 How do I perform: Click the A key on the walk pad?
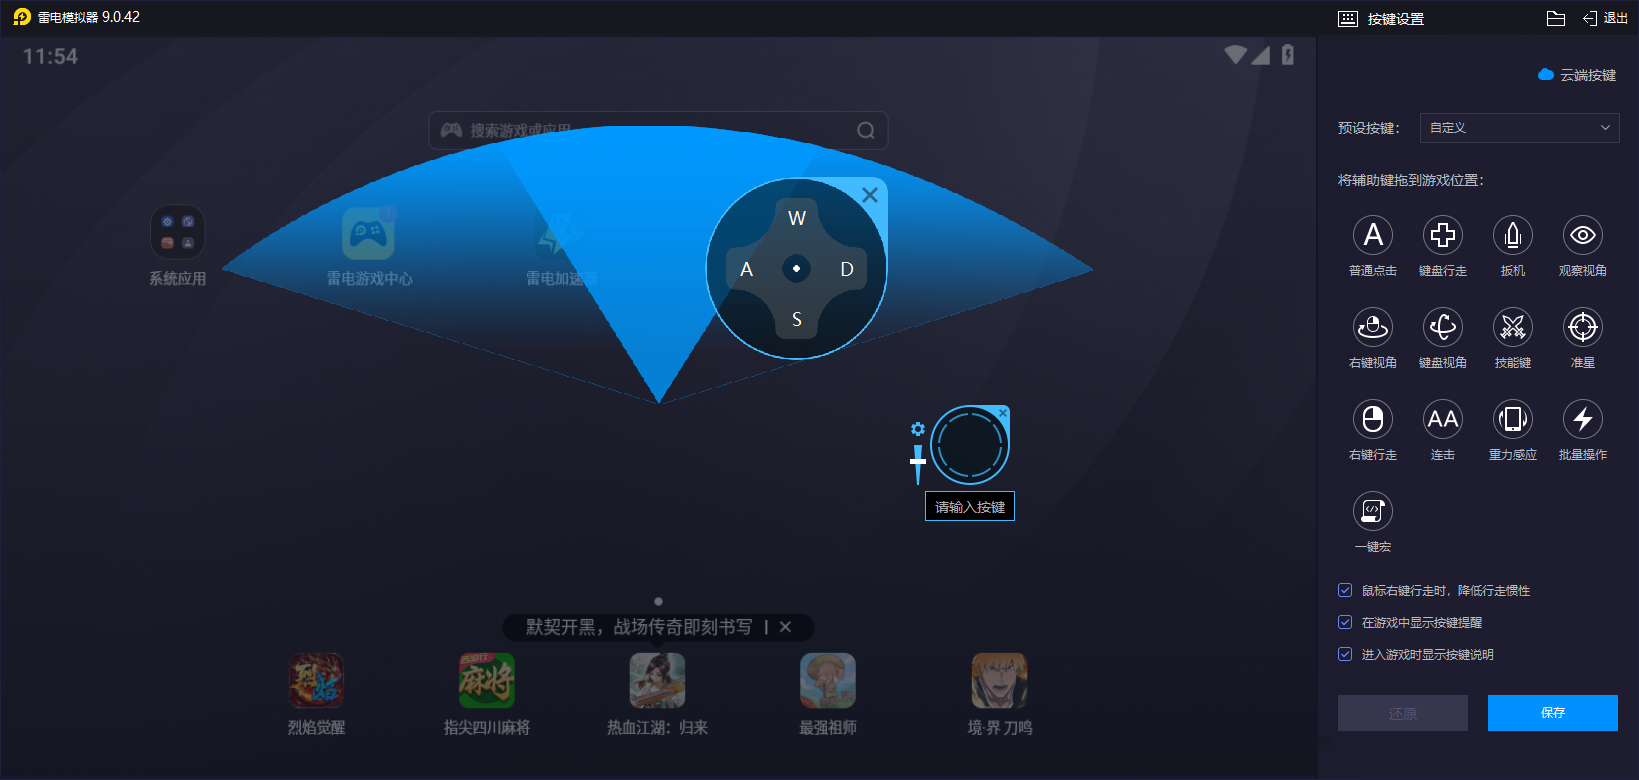[746, 269]
